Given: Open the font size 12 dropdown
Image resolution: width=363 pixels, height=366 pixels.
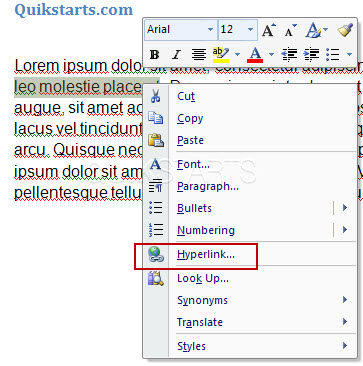Looking at the screenshot, I should point(250,30).
